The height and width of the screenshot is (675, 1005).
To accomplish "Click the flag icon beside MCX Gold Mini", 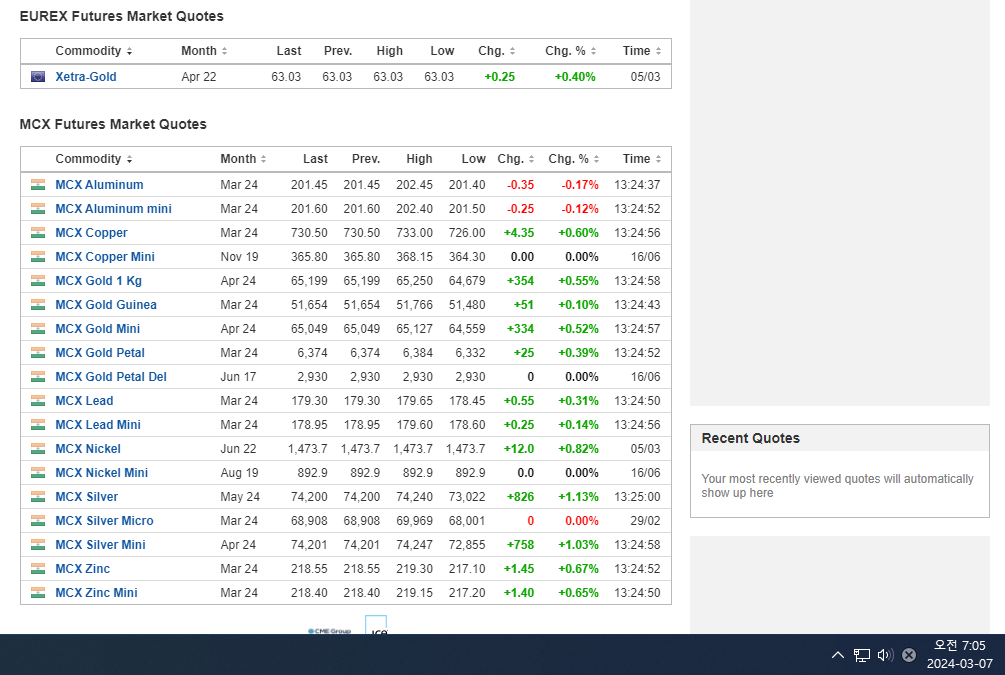I will coord(38,329).
